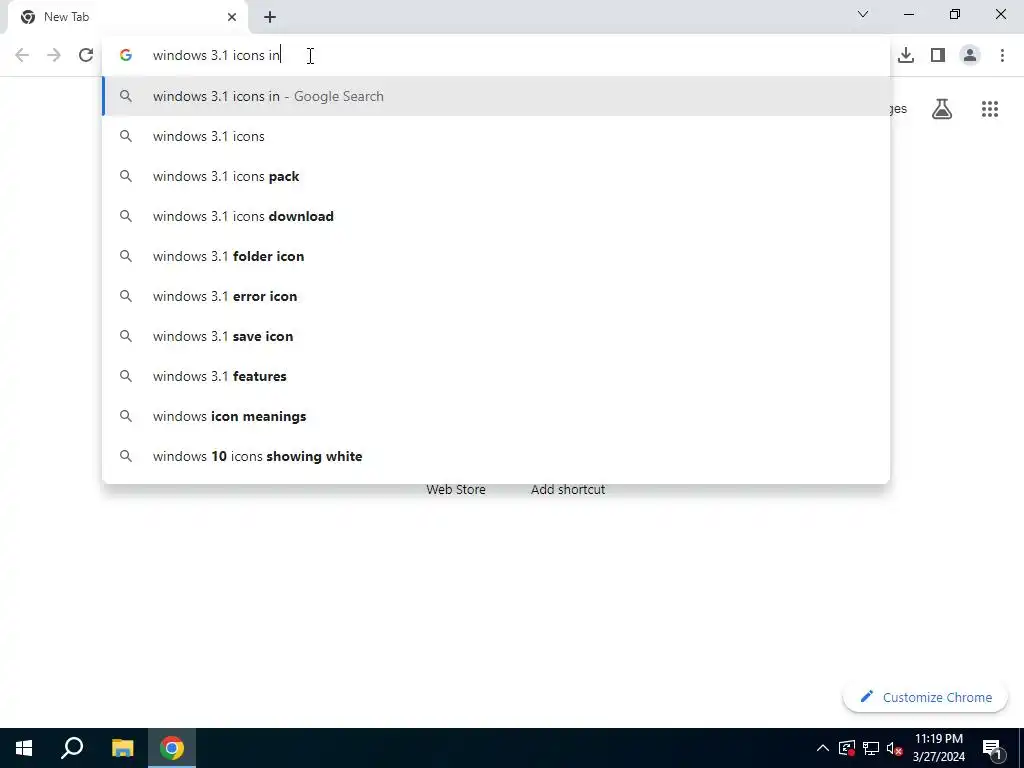Image resolution: width=1024 pixels, height=768 pixels.
Task: Open the Windows Start menu
Action: (x=24, y=748)
